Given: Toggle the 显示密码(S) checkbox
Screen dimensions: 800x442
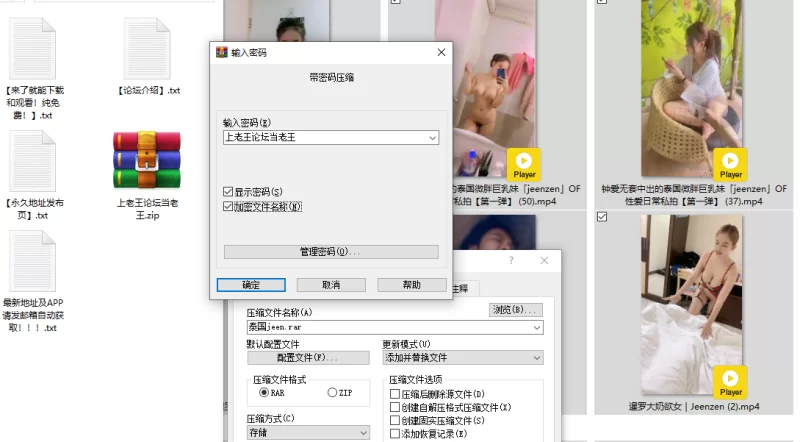Looking at the screenshot, I should tap(228, 192).
